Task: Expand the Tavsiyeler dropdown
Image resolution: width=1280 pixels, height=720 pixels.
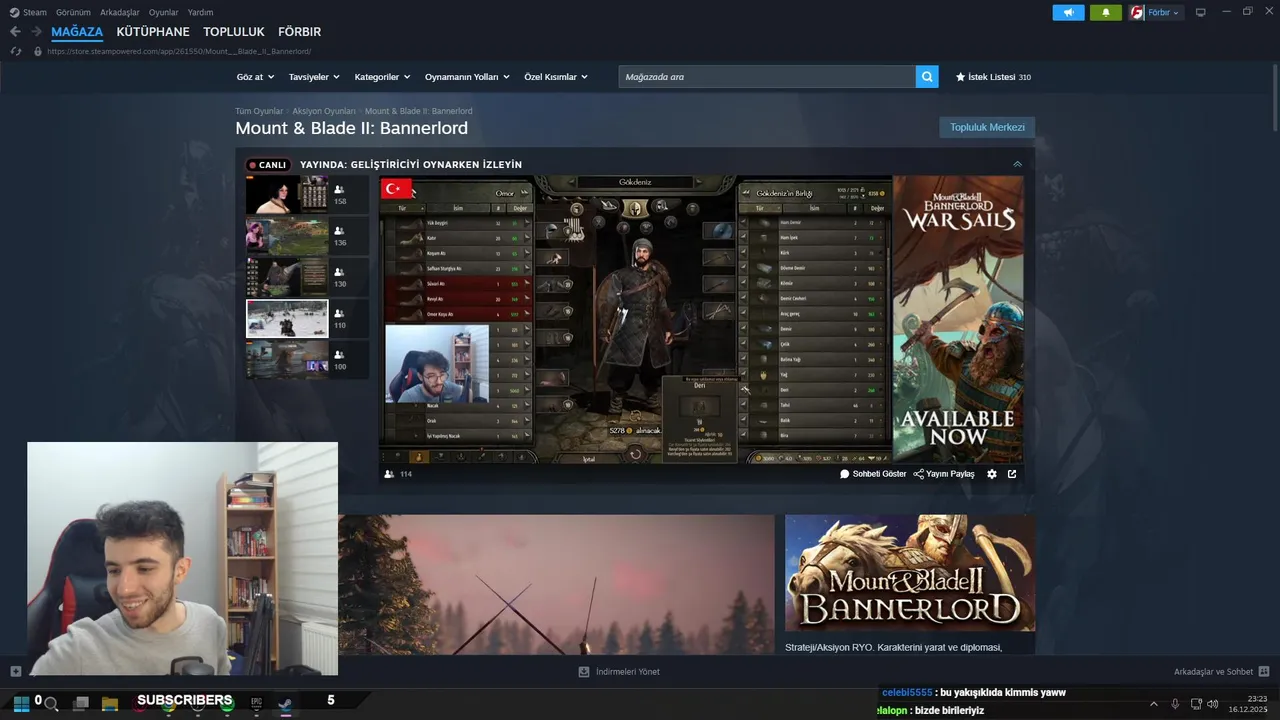Action: coord(314,77)
